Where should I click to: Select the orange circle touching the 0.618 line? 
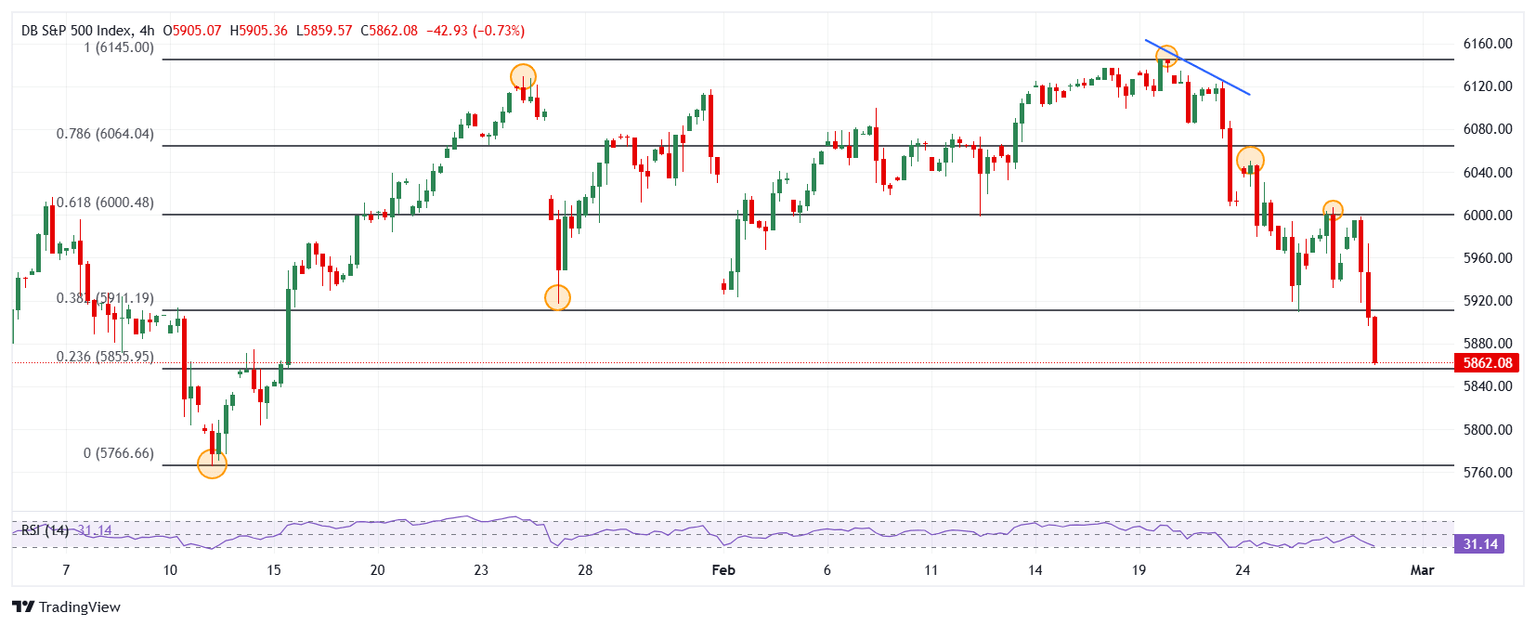(x=1332, y=210)
